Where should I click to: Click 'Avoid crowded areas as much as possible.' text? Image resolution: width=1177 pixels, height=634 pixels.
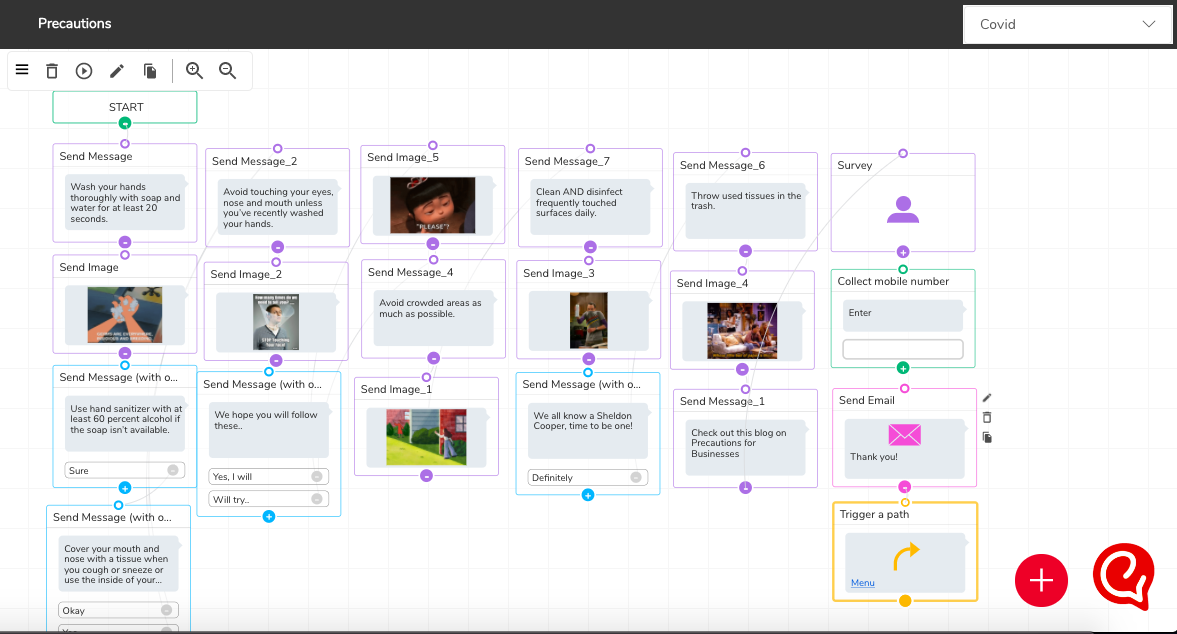coord(430,308)
